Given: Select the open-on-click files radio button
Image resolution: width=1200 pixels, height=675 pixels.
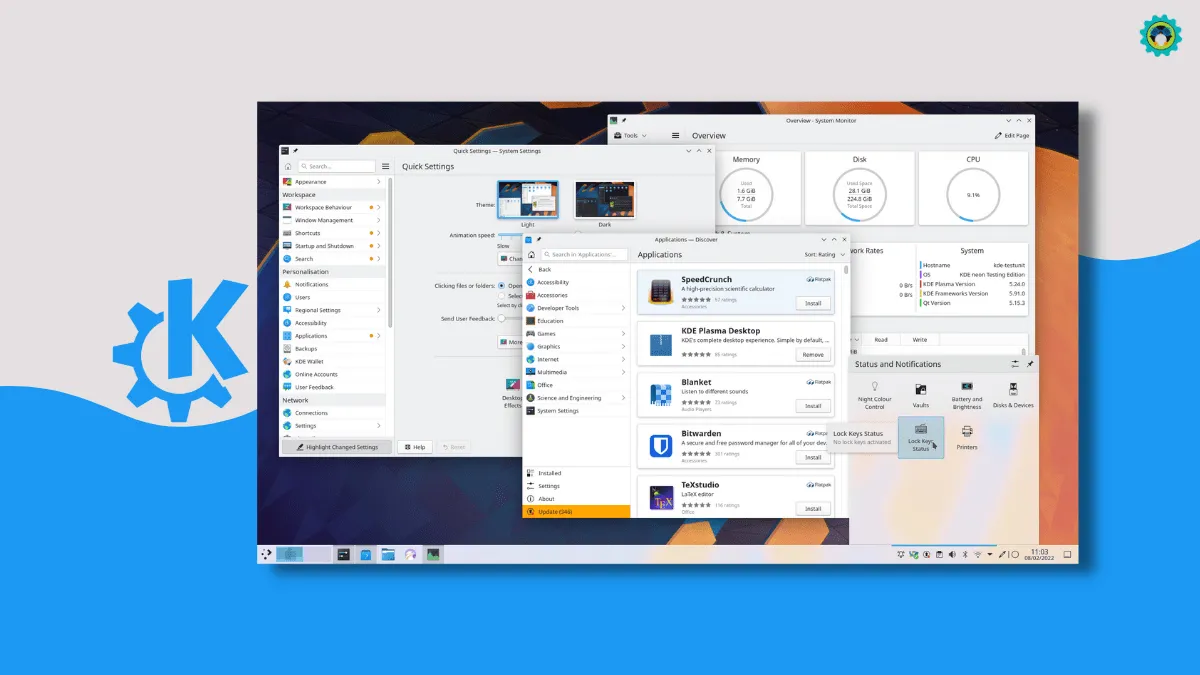Looking at the screenshot, I should click(501, 285).
